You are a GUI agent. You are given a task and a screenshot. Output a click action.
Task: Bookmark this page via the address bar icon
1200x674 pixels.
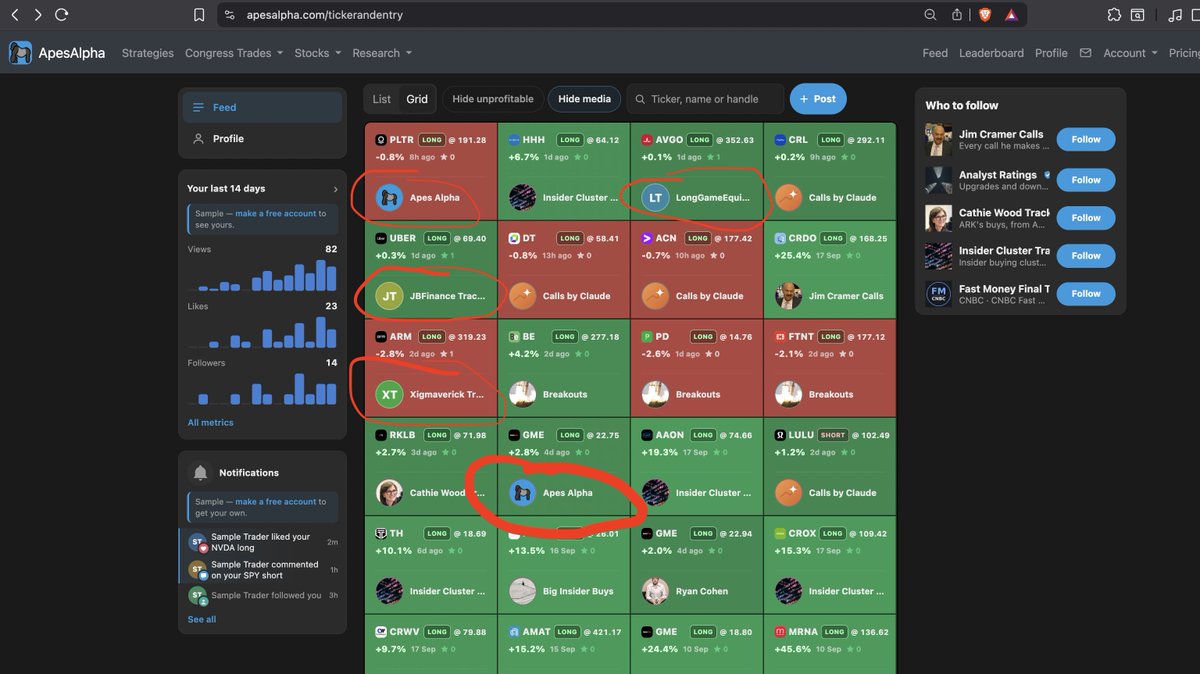pos(199,15)
